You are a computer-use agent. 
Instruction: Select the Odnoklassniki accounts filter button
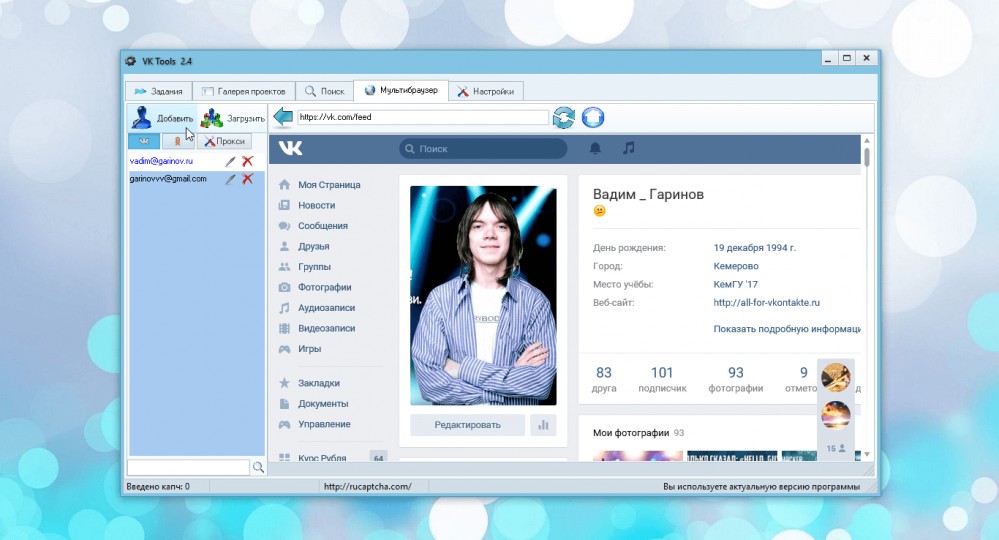click(x=178, y=141)
